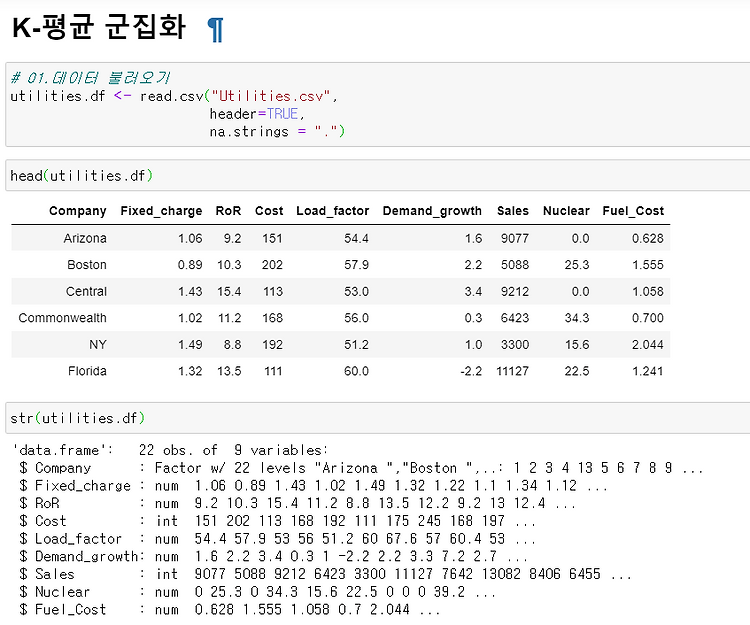Click the read.csv code cell
The image size is (750, 625).
(x=377, y=104)
